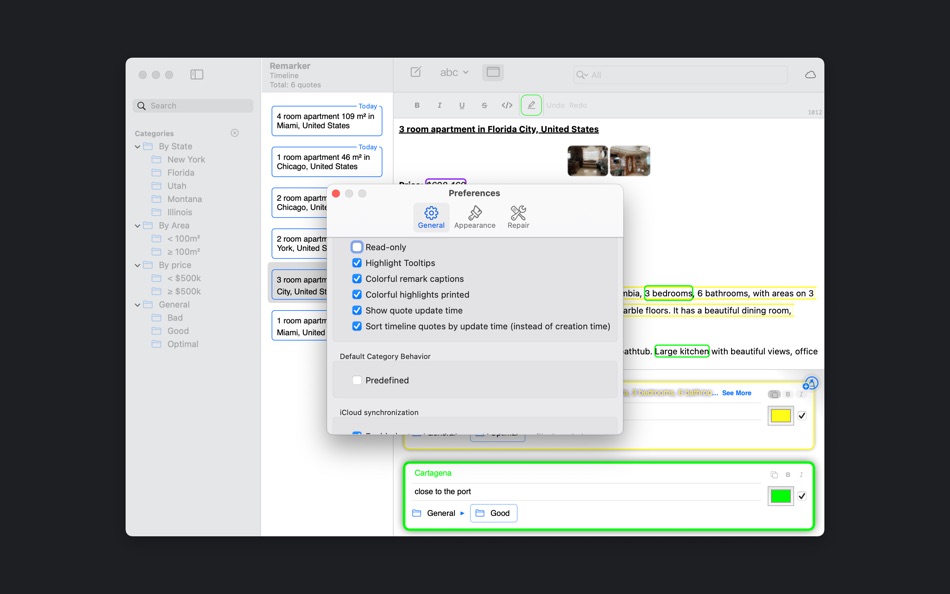The image size is (950, 594).
Task: Select the 4 room apartment Miami quote
Action: click(x=327, y=121)
